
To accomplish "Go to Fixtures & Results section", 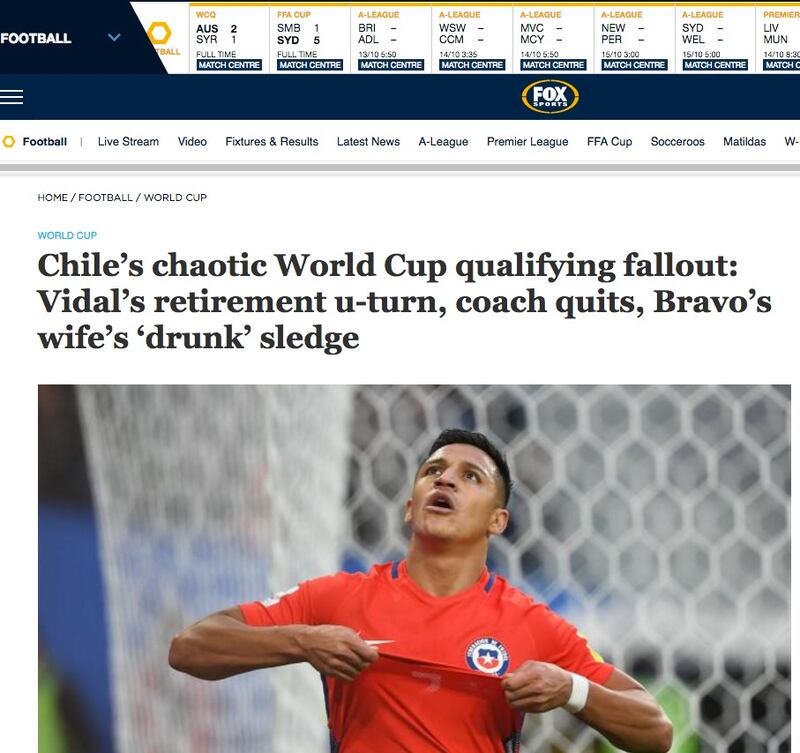I will [x=271, y=141].
